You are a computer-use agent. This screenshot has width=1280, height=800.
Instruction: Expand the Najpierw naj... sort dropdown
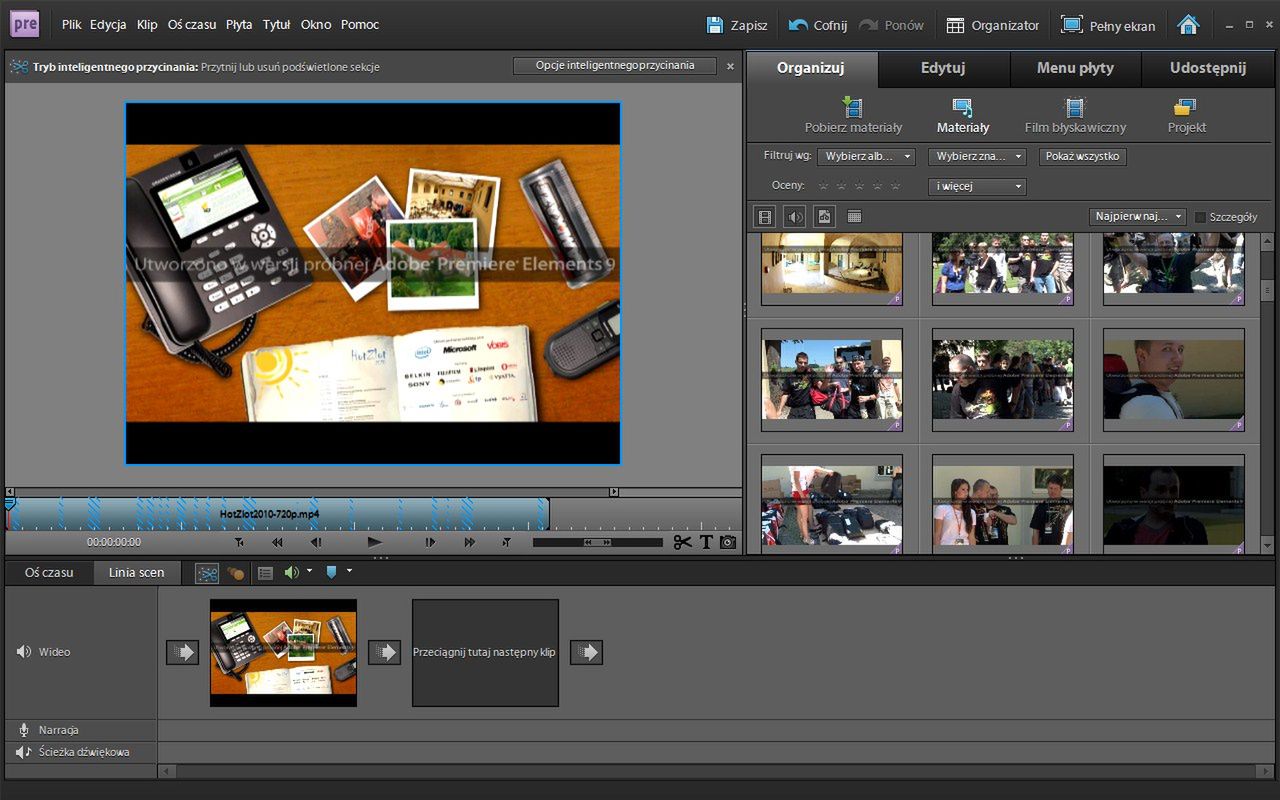[x=1137, y=217]
